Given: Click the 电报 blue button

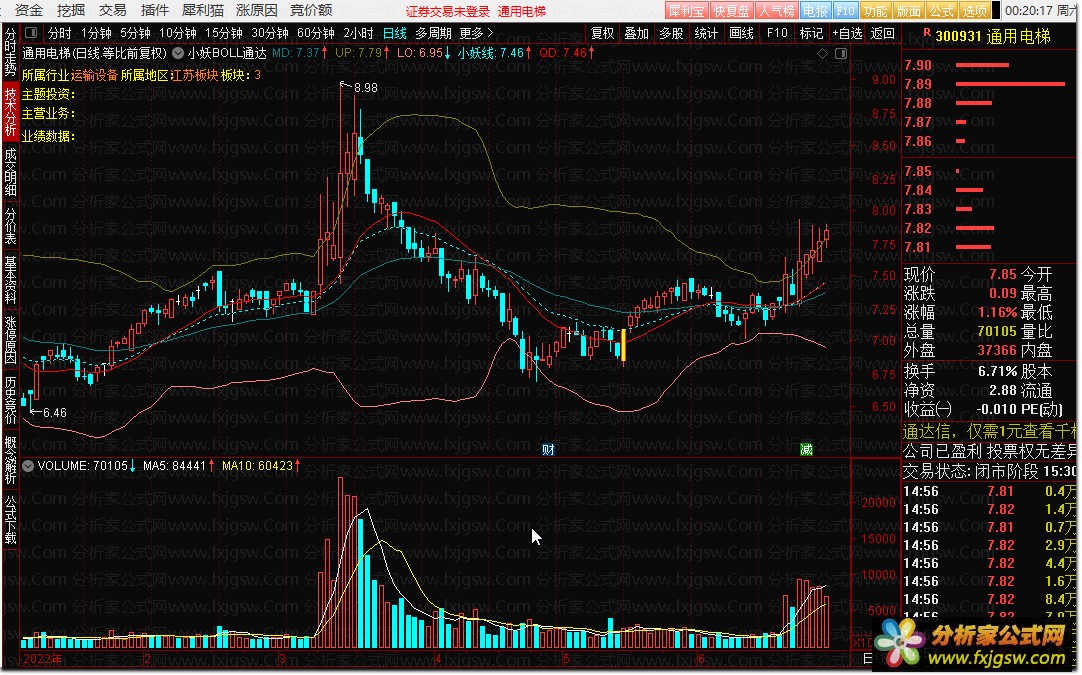Looking at the screenshot, I should pos(816,10).
